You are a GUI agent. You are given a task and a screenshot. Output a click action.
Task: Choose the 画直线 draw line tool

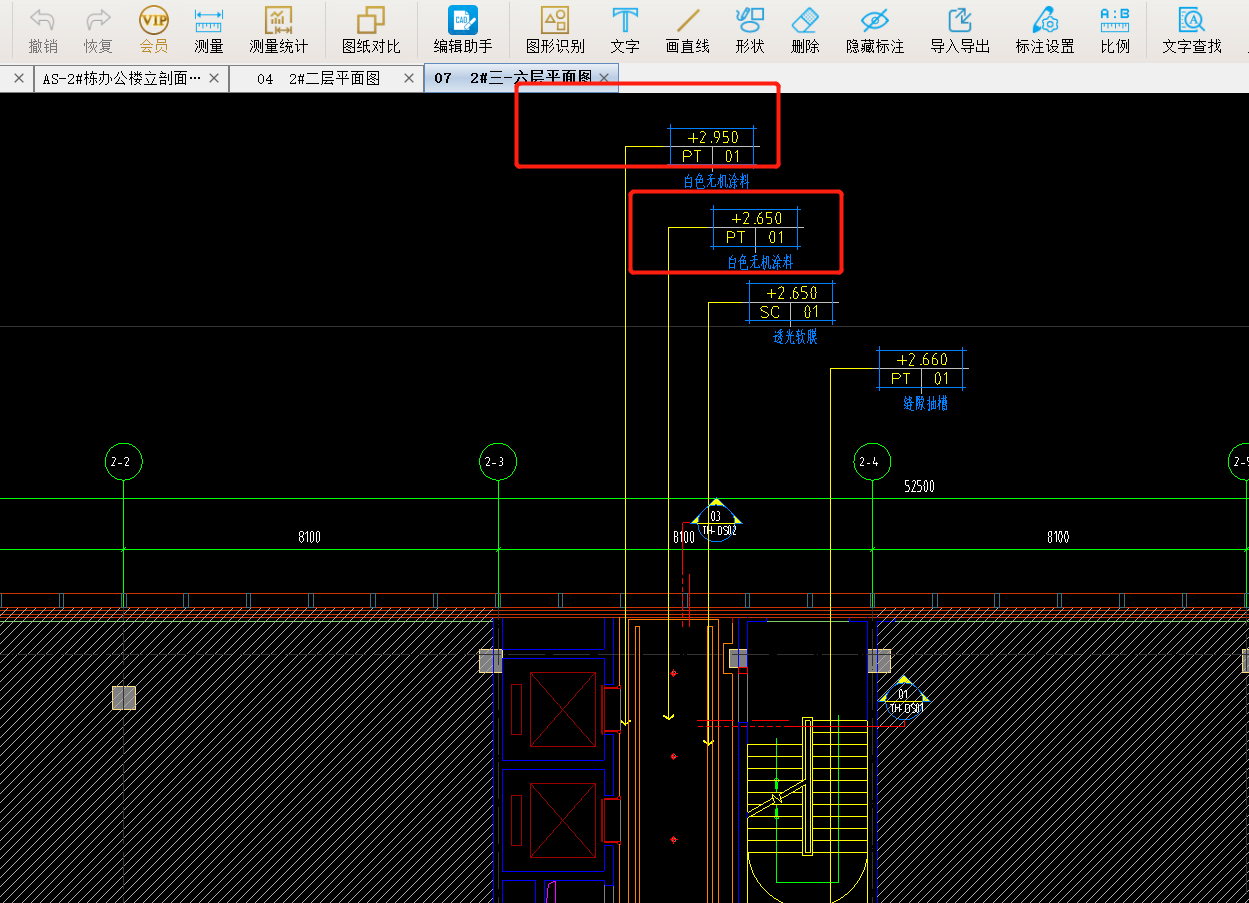click(688, 21)
